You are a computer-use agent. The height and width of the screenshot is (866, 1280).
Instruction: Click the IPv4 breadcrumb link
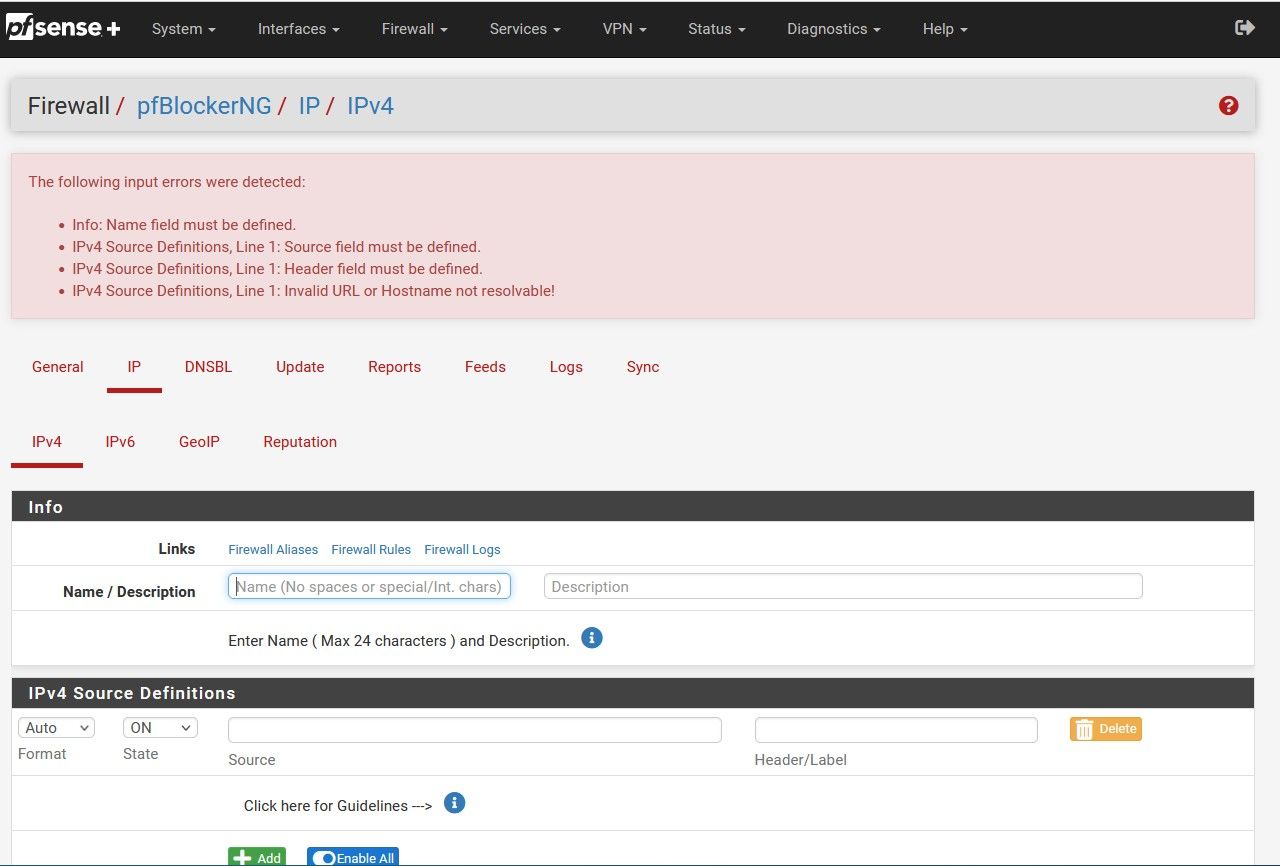tap(370, 105)
